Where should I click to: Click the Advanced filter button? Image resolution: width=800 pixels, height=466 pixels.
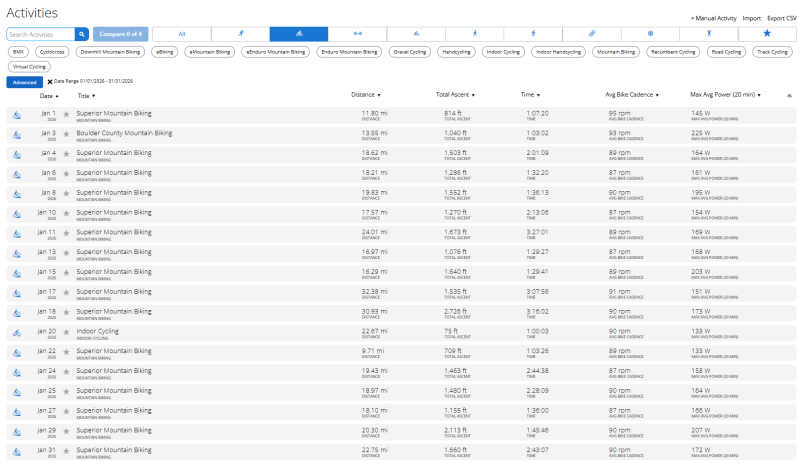coord(24,82)
